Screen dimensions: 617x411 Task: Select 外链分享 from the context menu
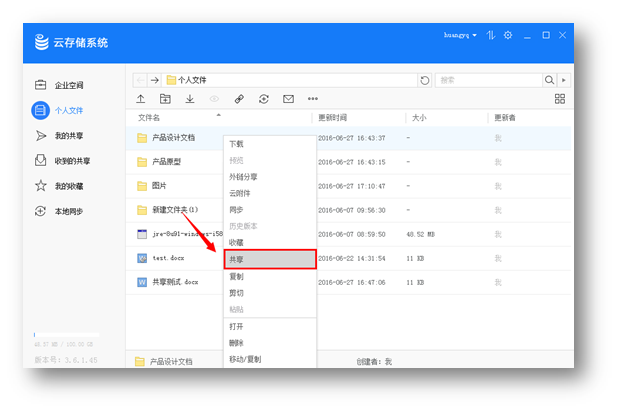tap(243, 177)
